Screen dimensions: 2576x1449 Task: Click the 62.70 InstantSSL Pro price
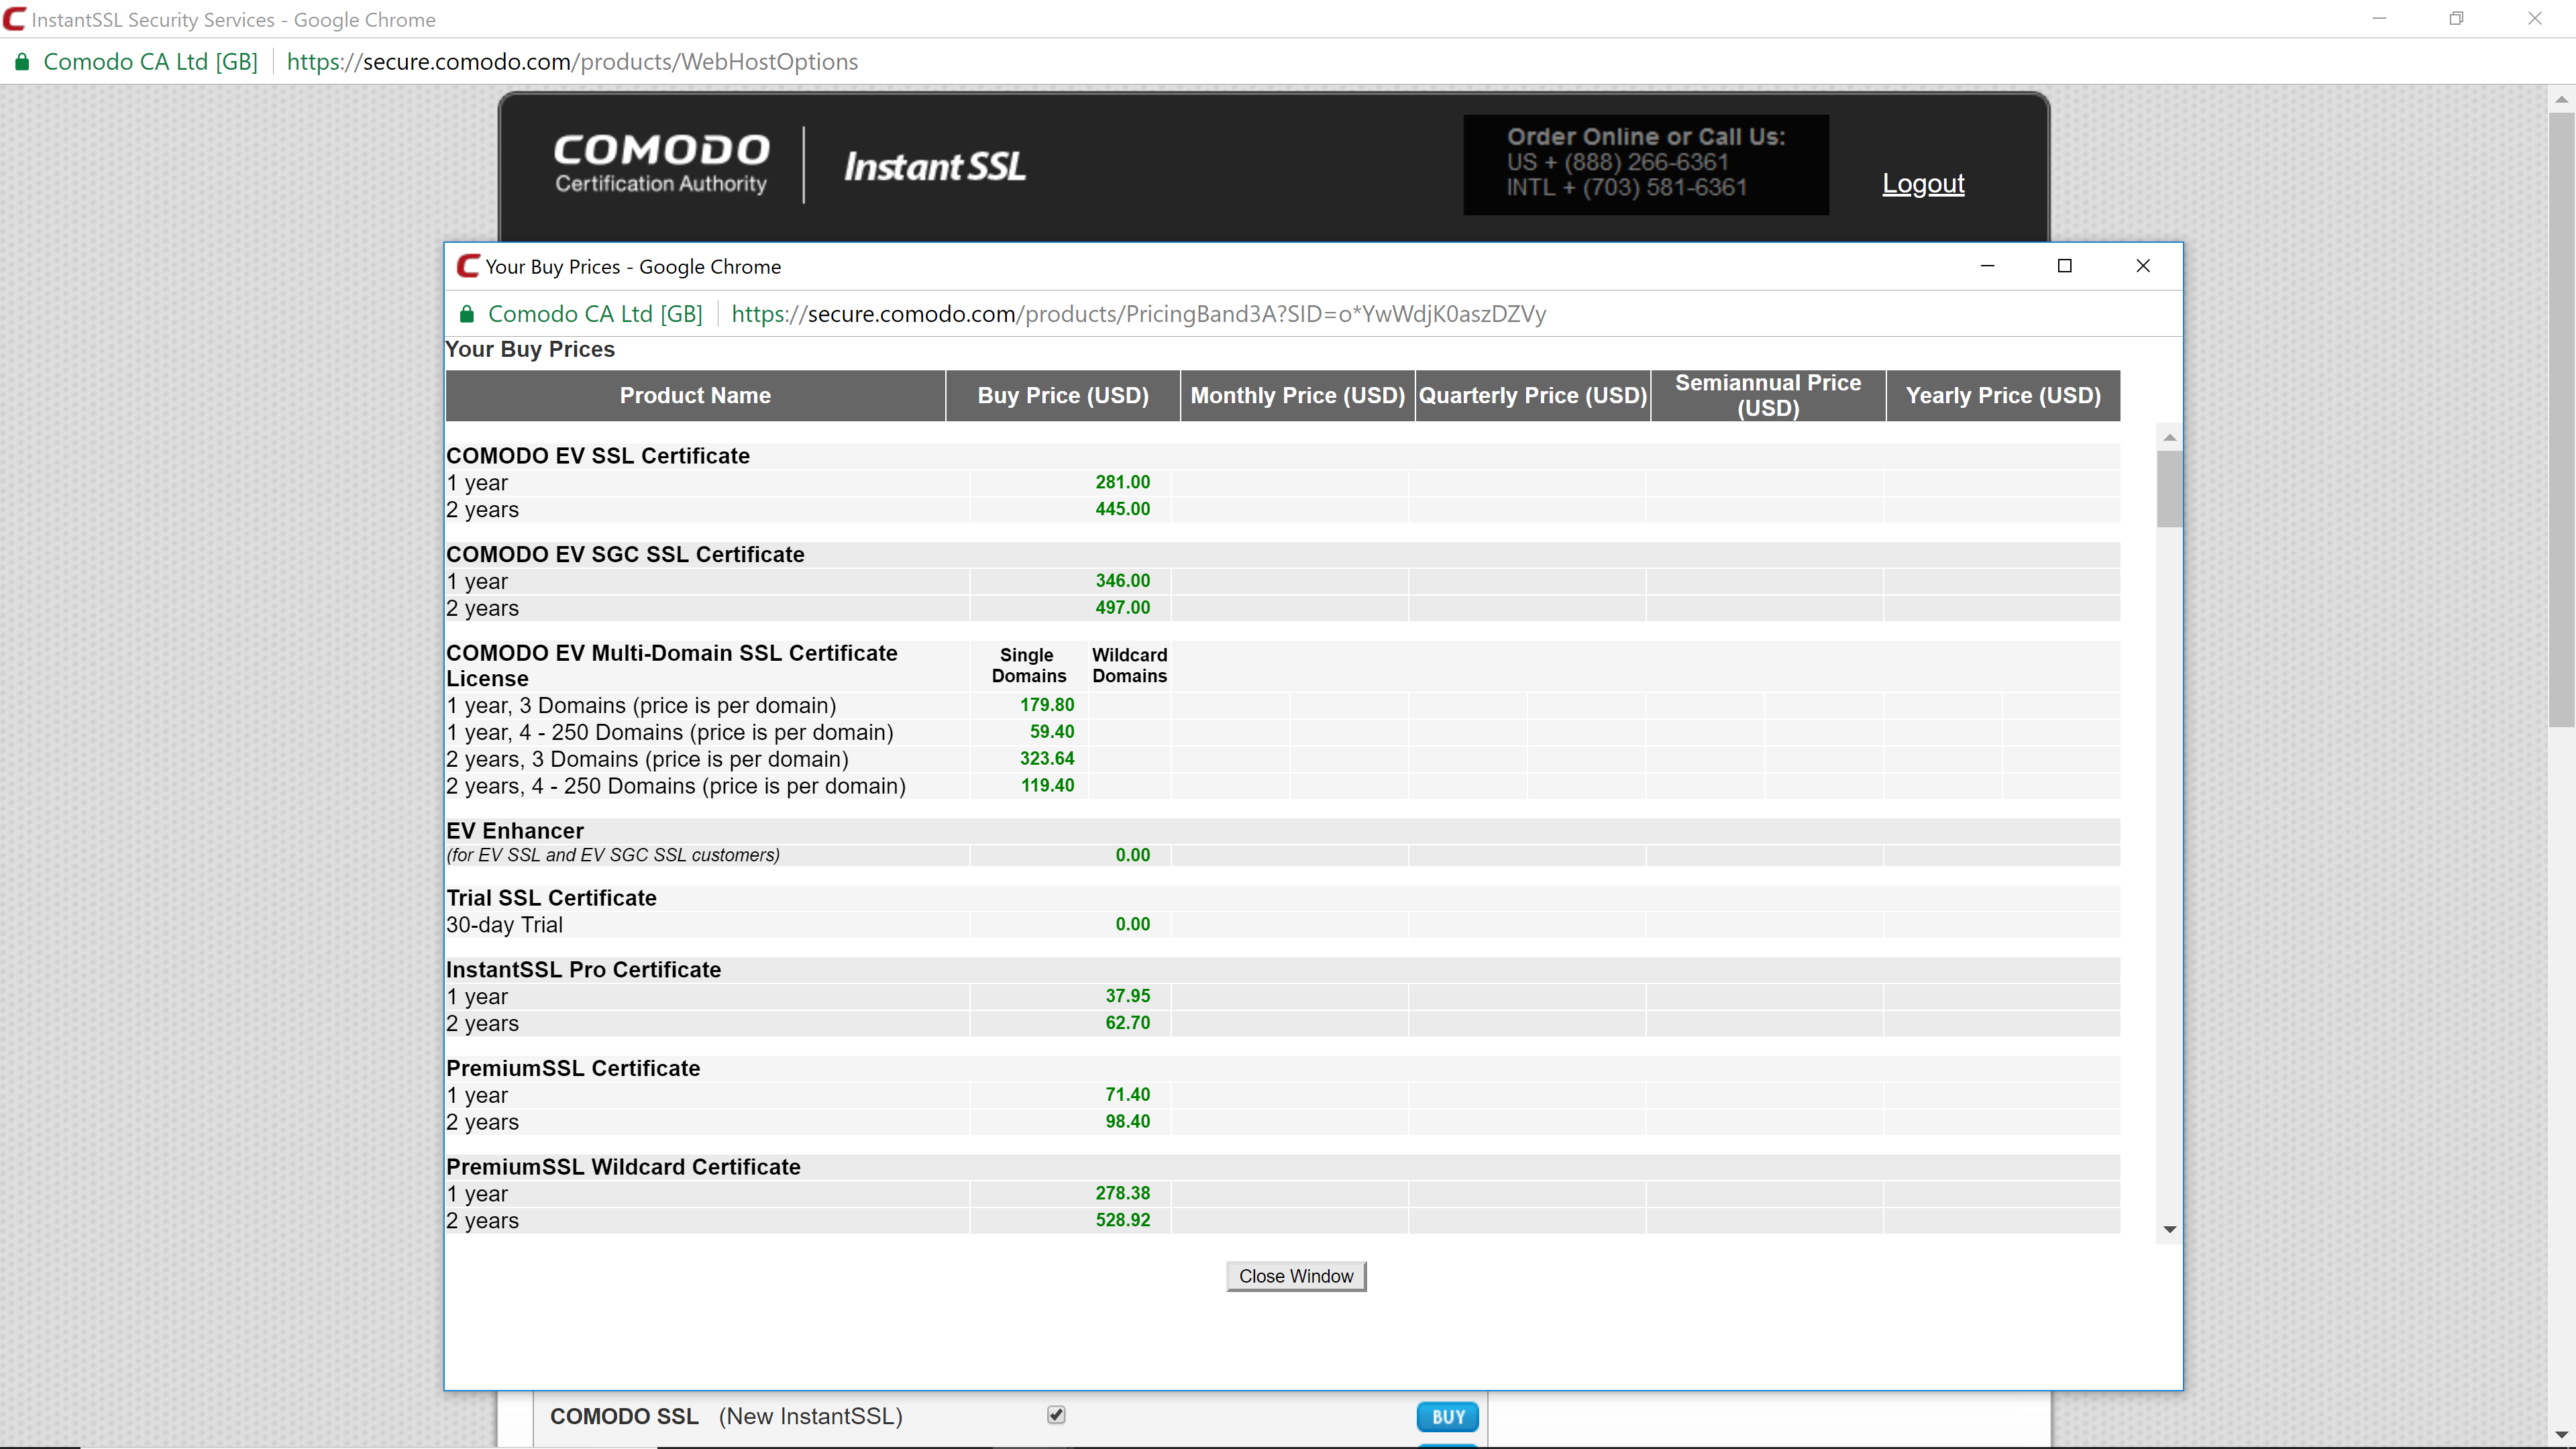(1127, 1023)
